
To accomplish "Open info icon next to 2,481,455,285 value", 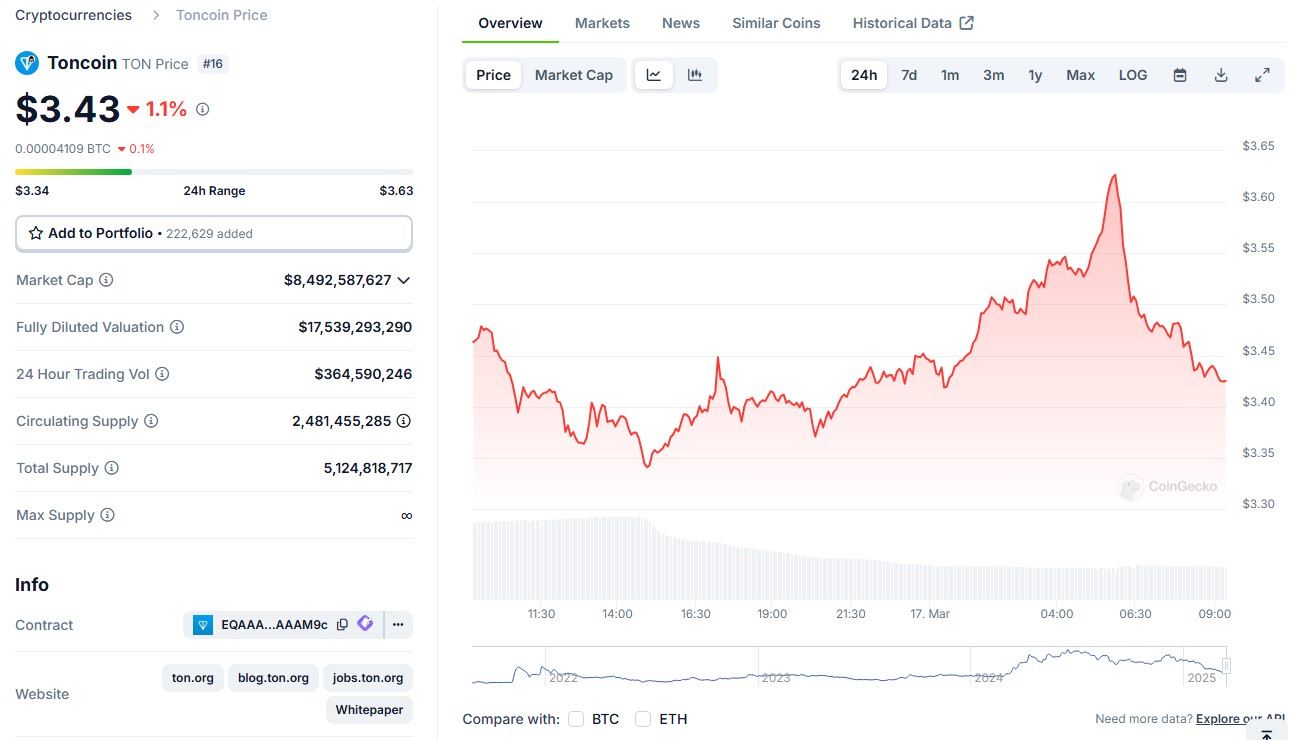I will pos(404,421).
